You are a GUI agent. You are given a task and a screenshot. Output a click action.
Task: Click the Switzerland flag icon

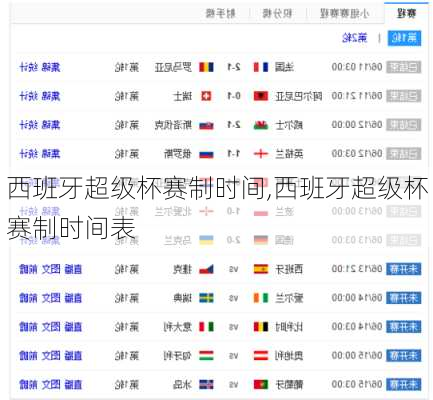[206, 96]
